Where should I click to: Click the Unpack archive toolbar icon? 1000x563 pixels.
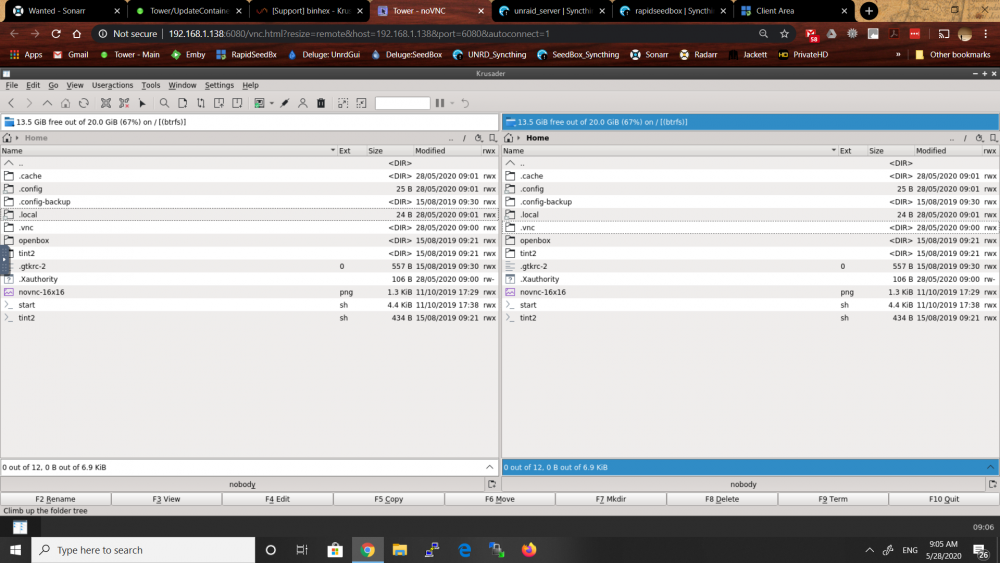(x=237, y=103)
